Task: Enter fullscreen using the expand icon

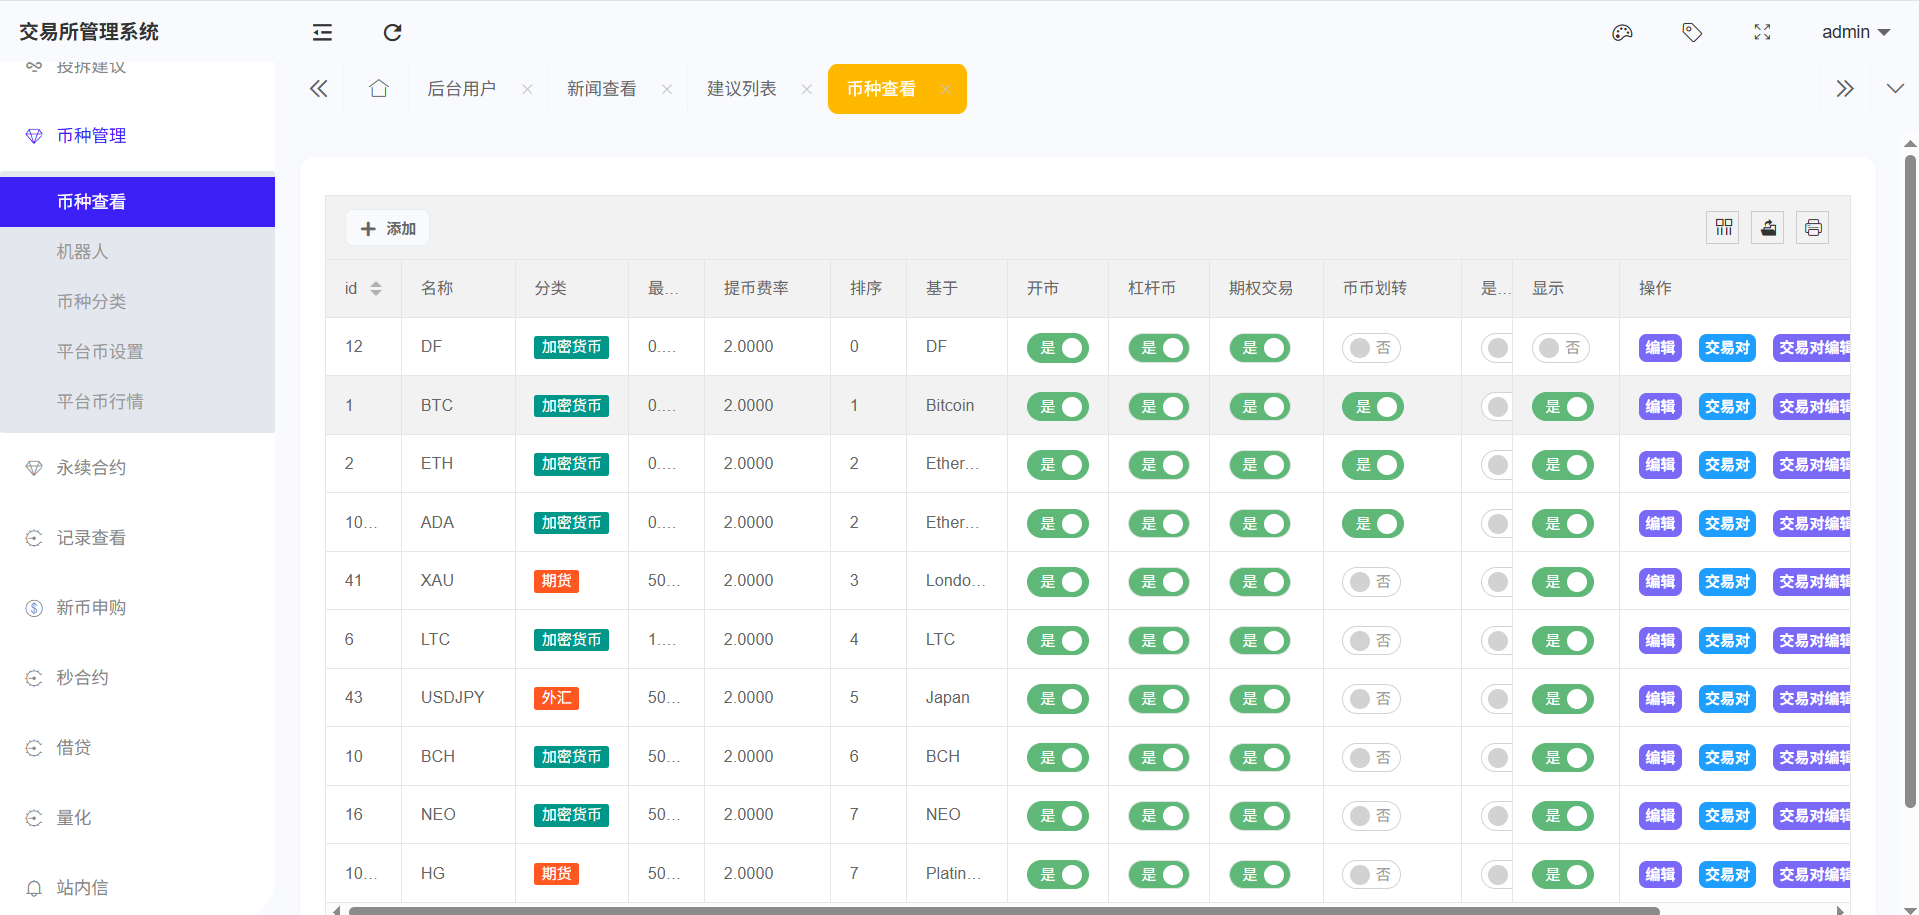Action: point(1762,33)
